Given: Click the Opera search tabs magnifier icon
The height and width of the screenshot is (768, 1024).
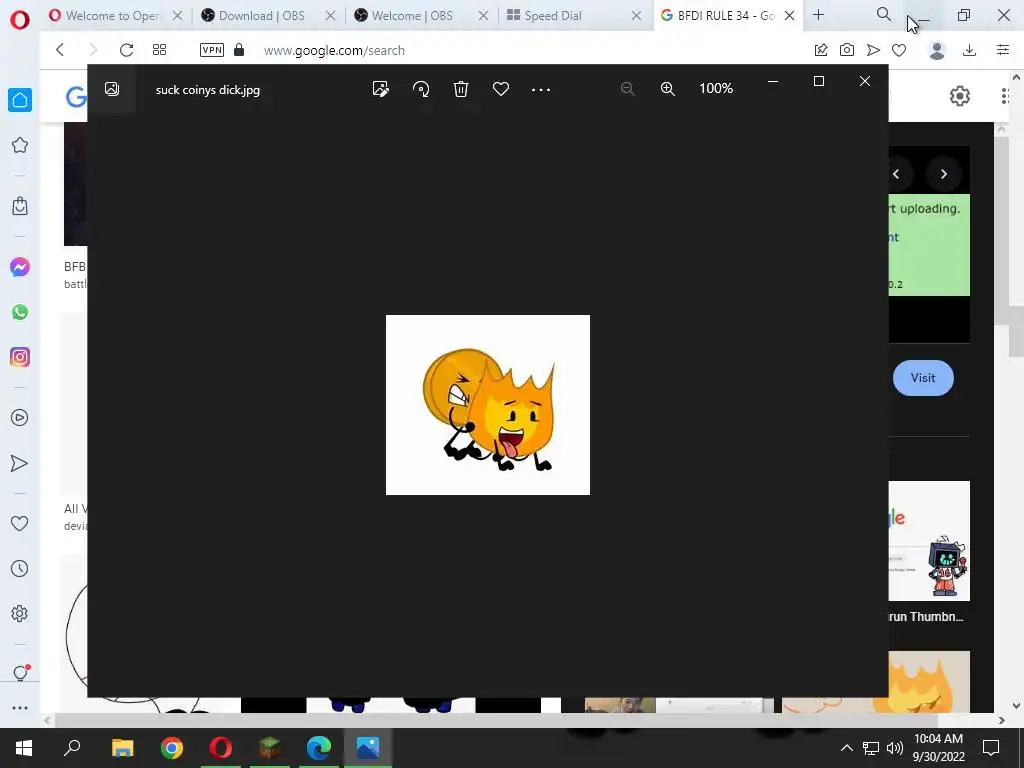Looking at the screenshot, I should [x=884, y=14].
